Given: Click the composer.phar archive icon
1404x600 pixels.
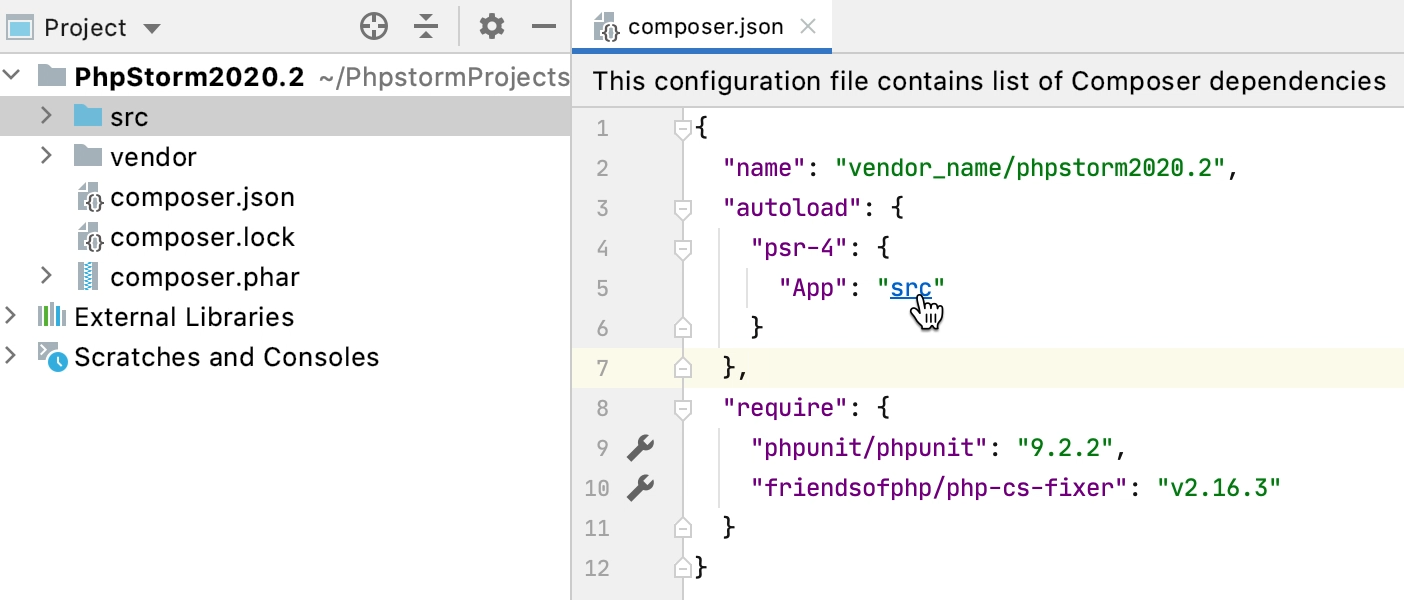Looking at the screenshot, I should point(89,277).
